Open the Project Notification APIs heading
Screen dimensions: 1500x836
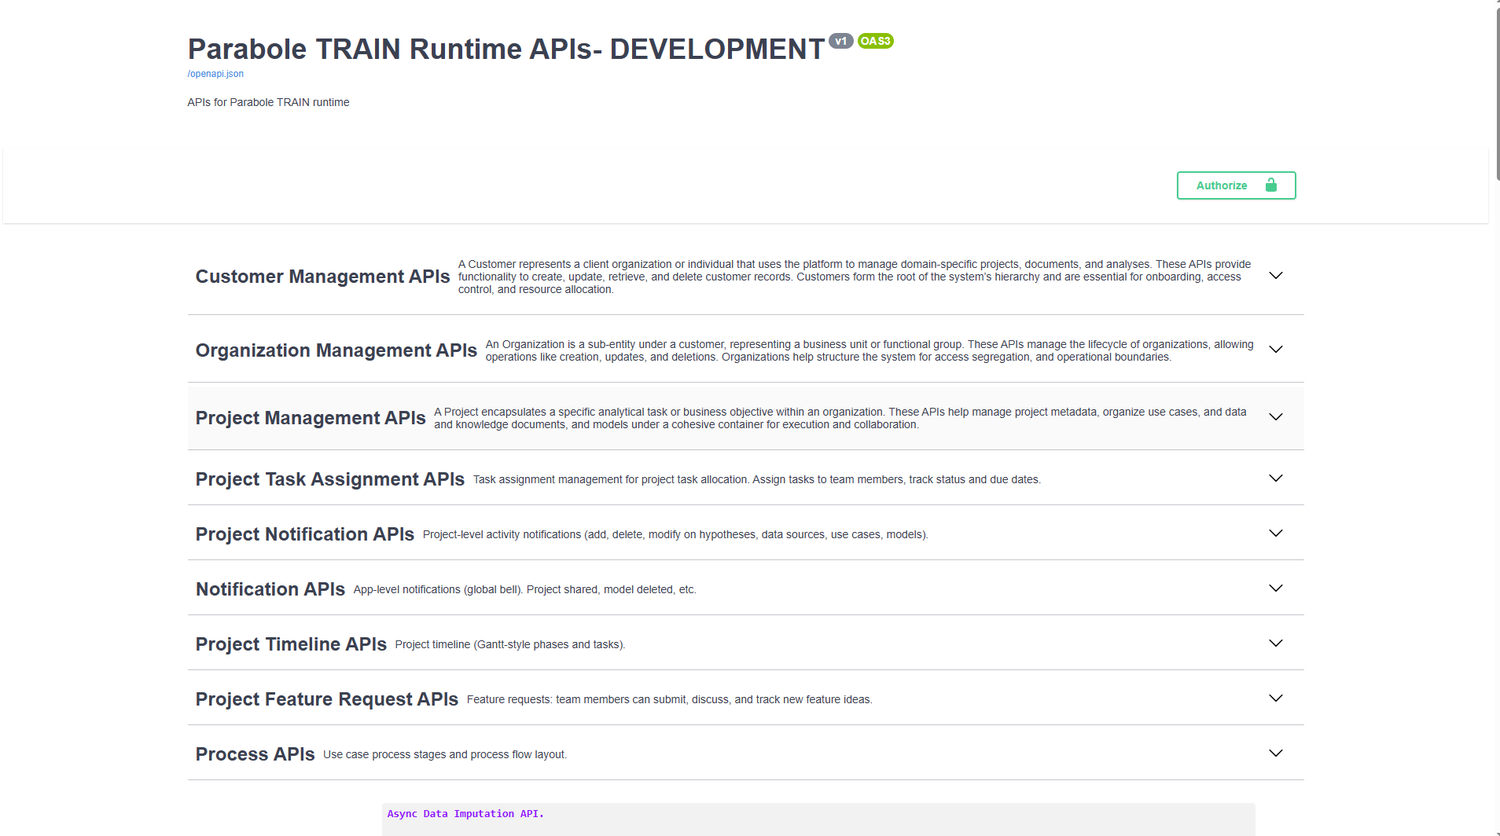click(305, 535)
